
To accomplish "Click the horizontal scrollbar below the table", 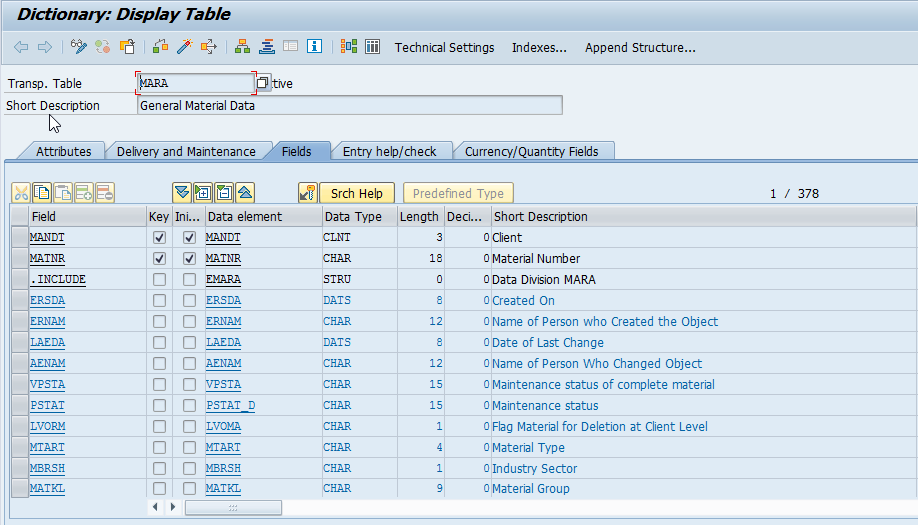I will 232,508.
